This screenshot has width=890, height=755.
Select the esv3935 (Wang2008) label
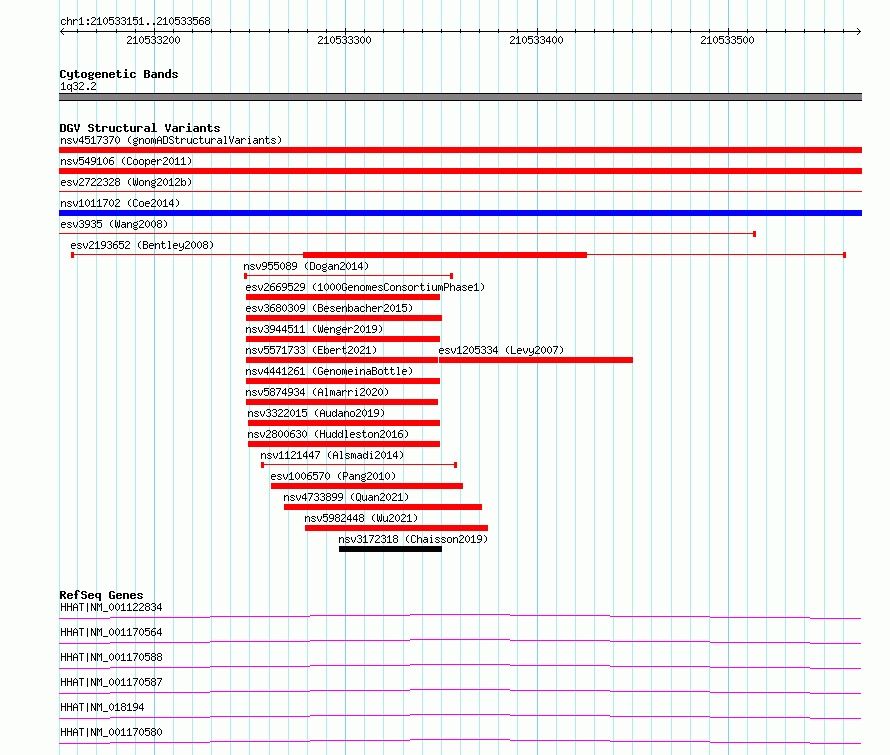[114, 224]
